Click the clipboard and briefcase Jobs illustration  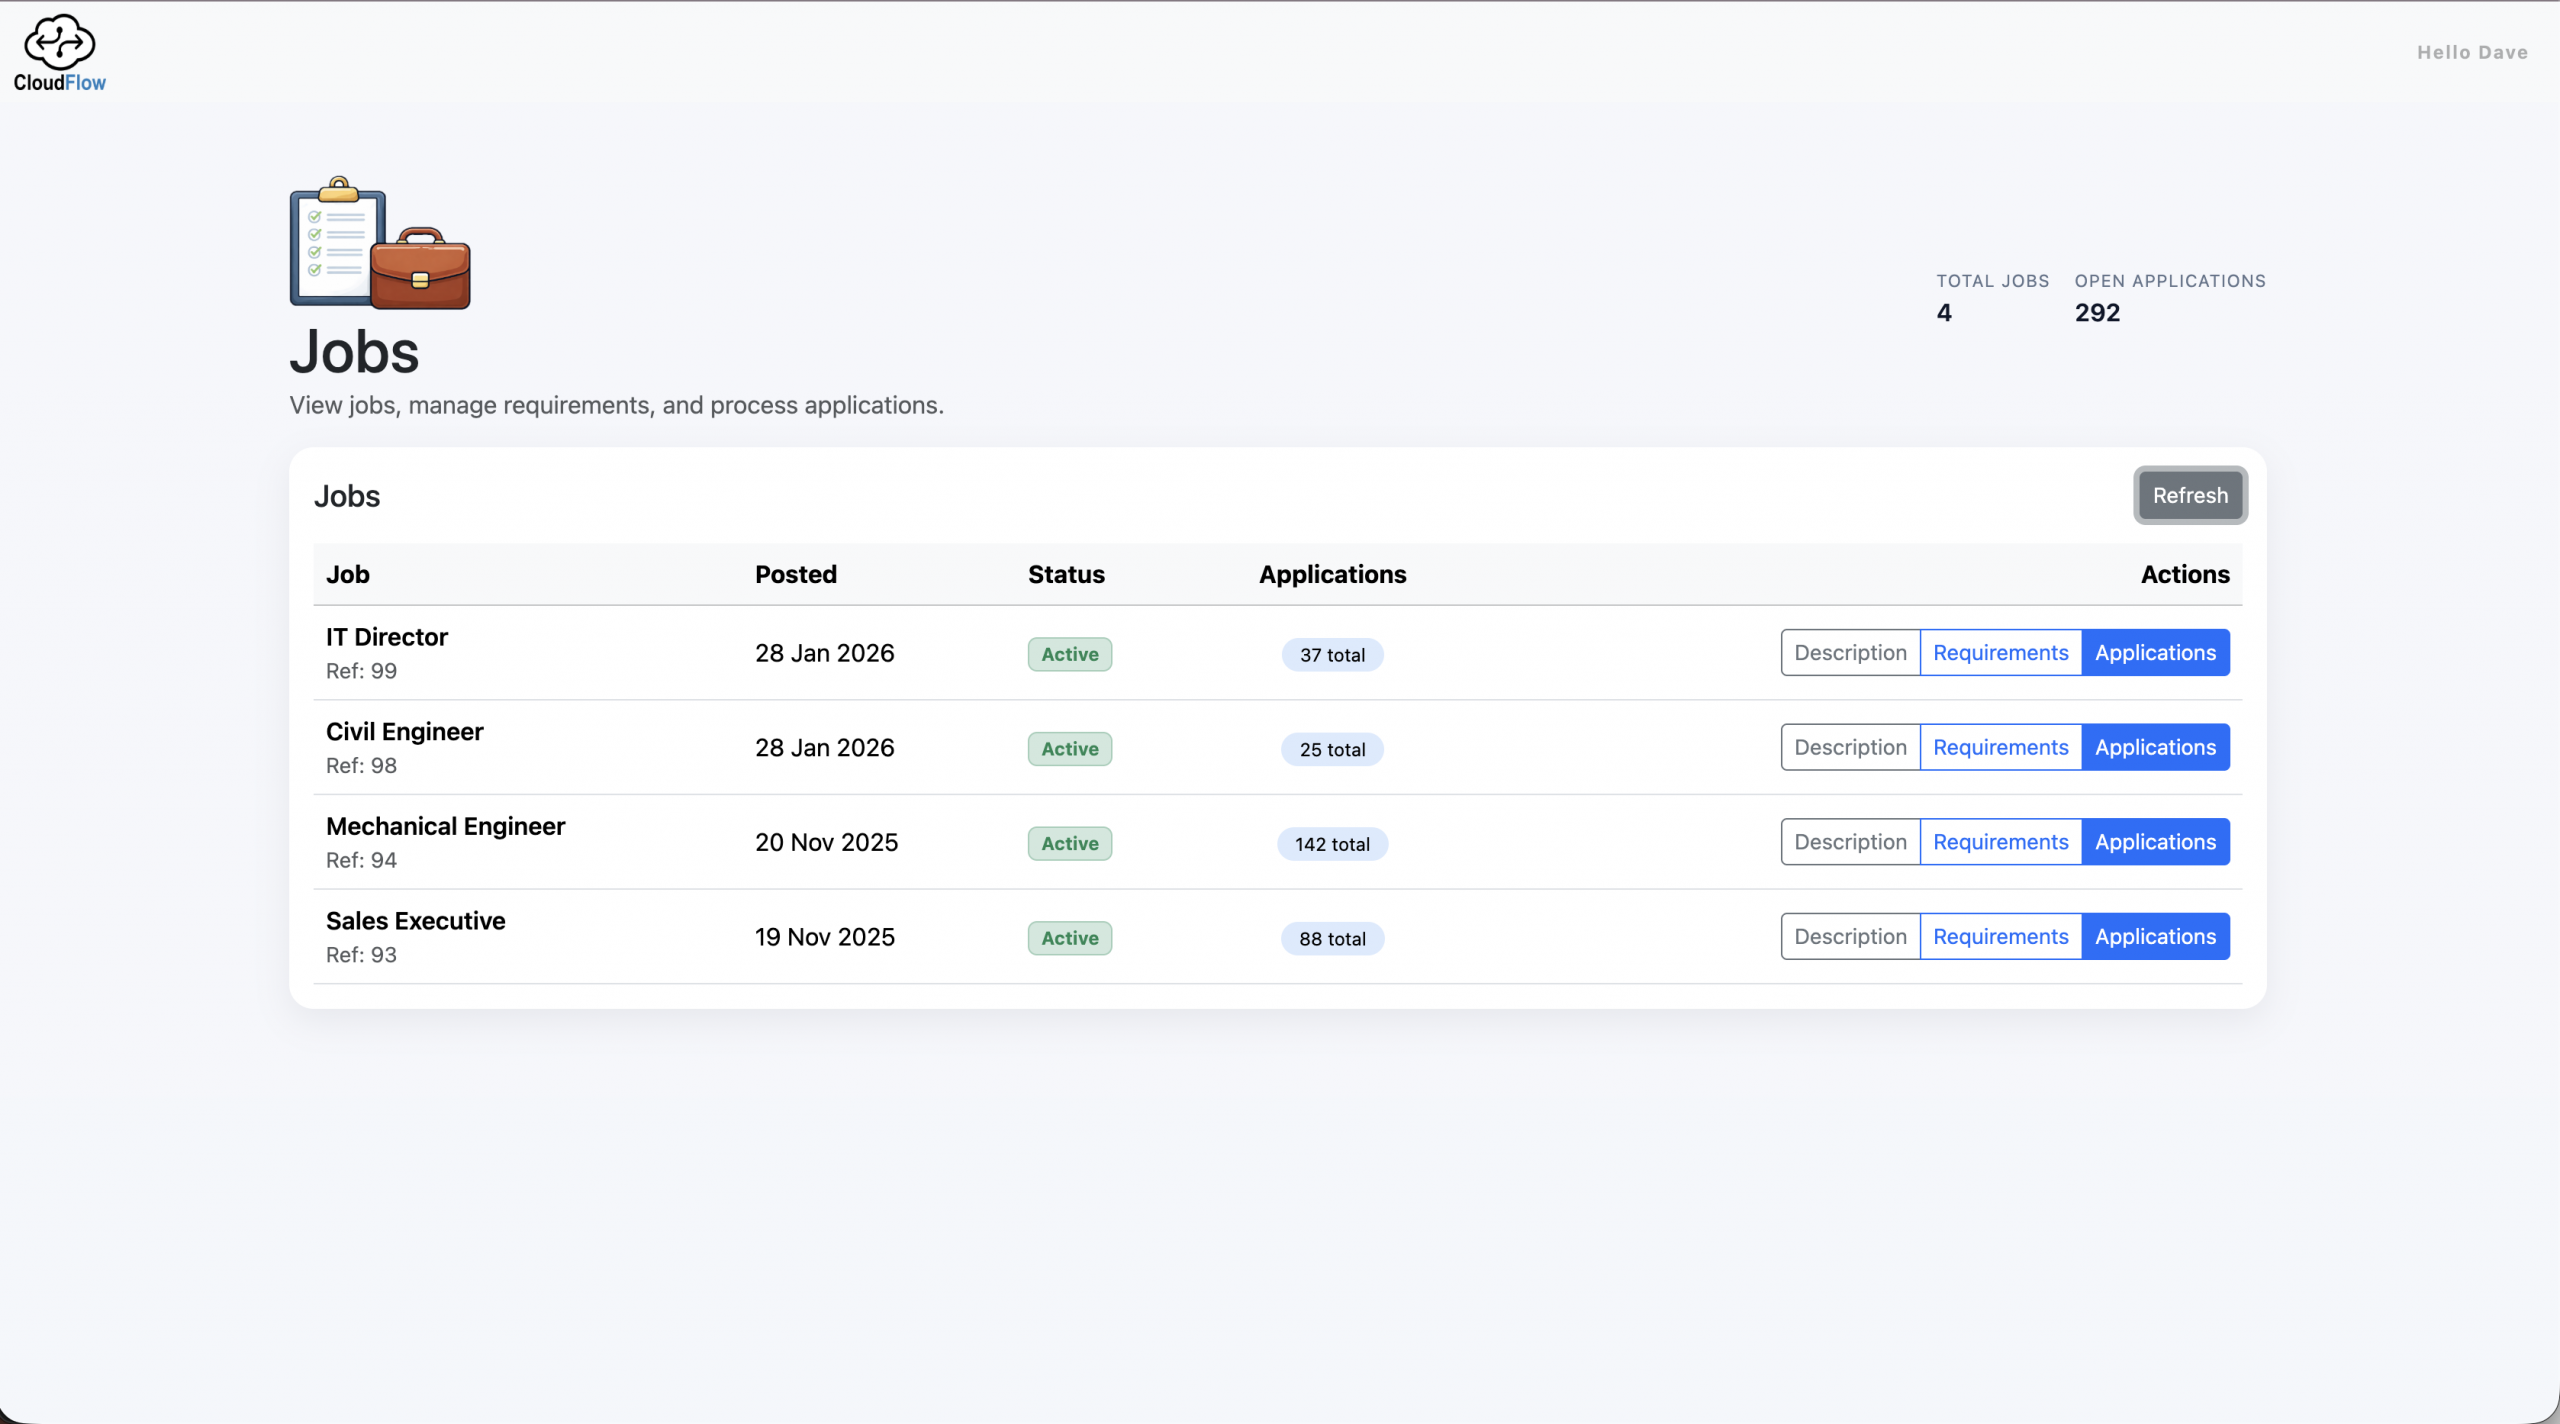click(x=379, y=244)
